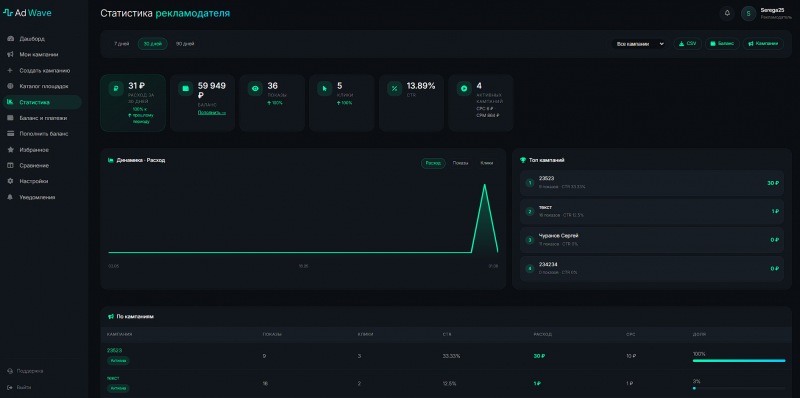This screenshot has height=398, width=800.
Task: Click the card icon for Пополнить баланс
Action: 10,134
